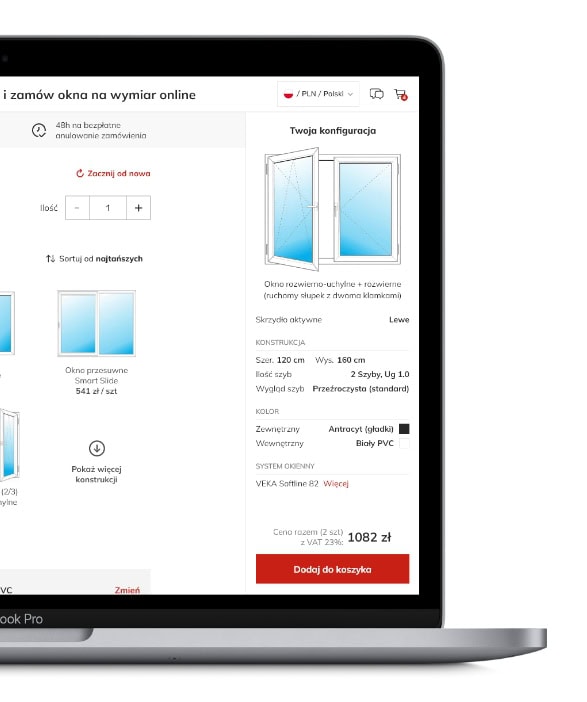Click the sort arrows icon
Screen dimensions: 587x702
50,259
